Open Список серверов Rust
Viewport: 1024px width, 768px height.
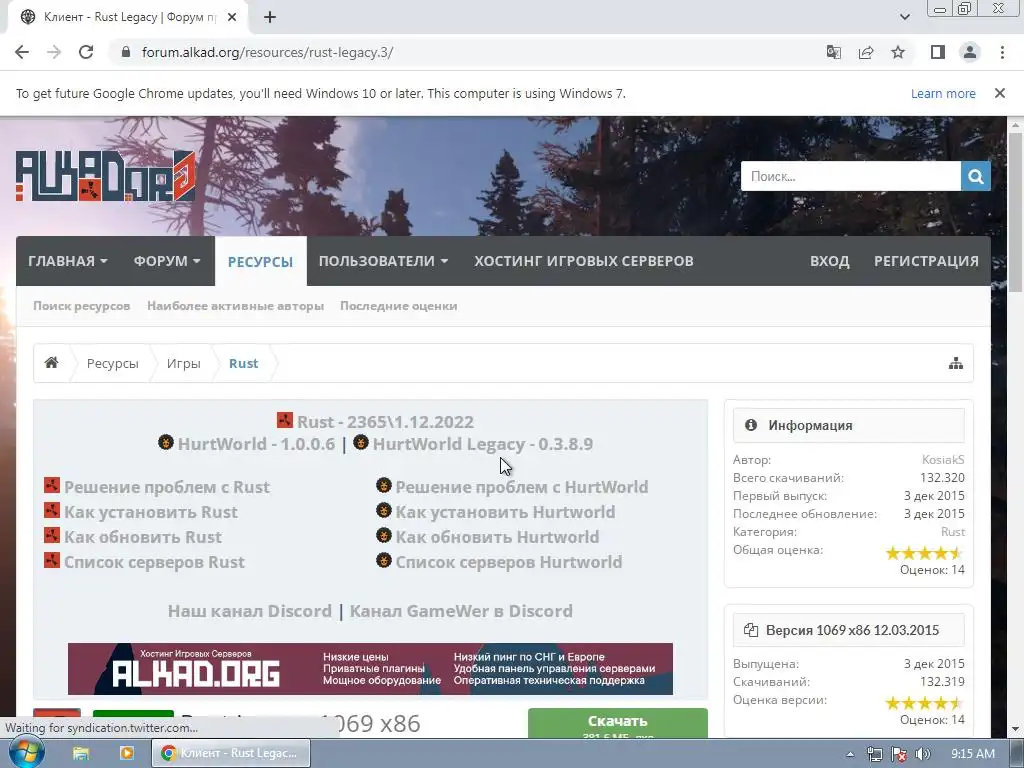[154, 562]
